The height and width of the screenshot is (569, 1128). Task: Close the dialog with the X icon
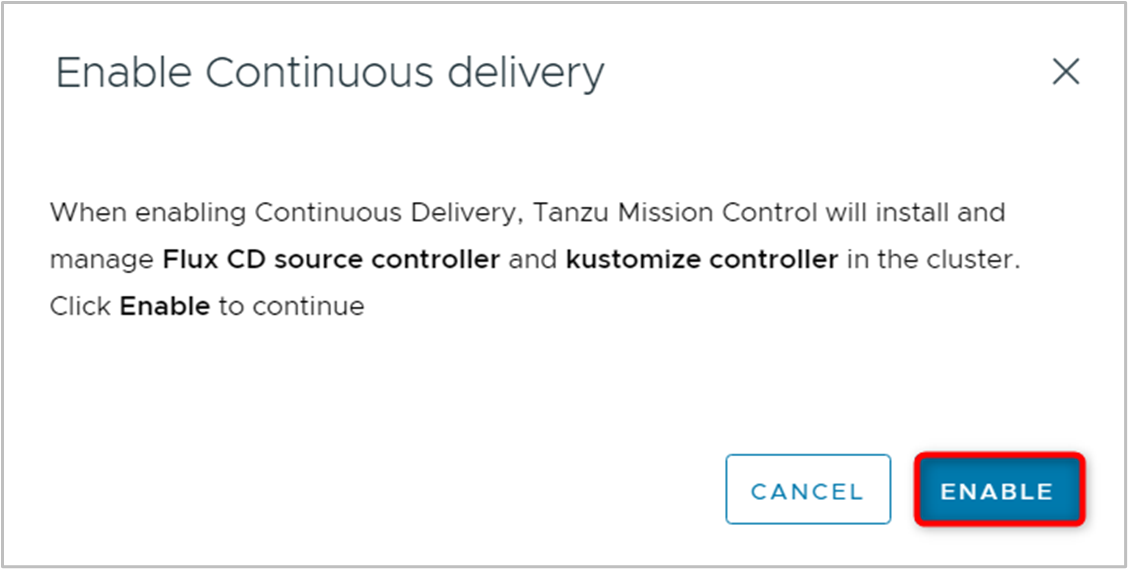pos(1065,72)
